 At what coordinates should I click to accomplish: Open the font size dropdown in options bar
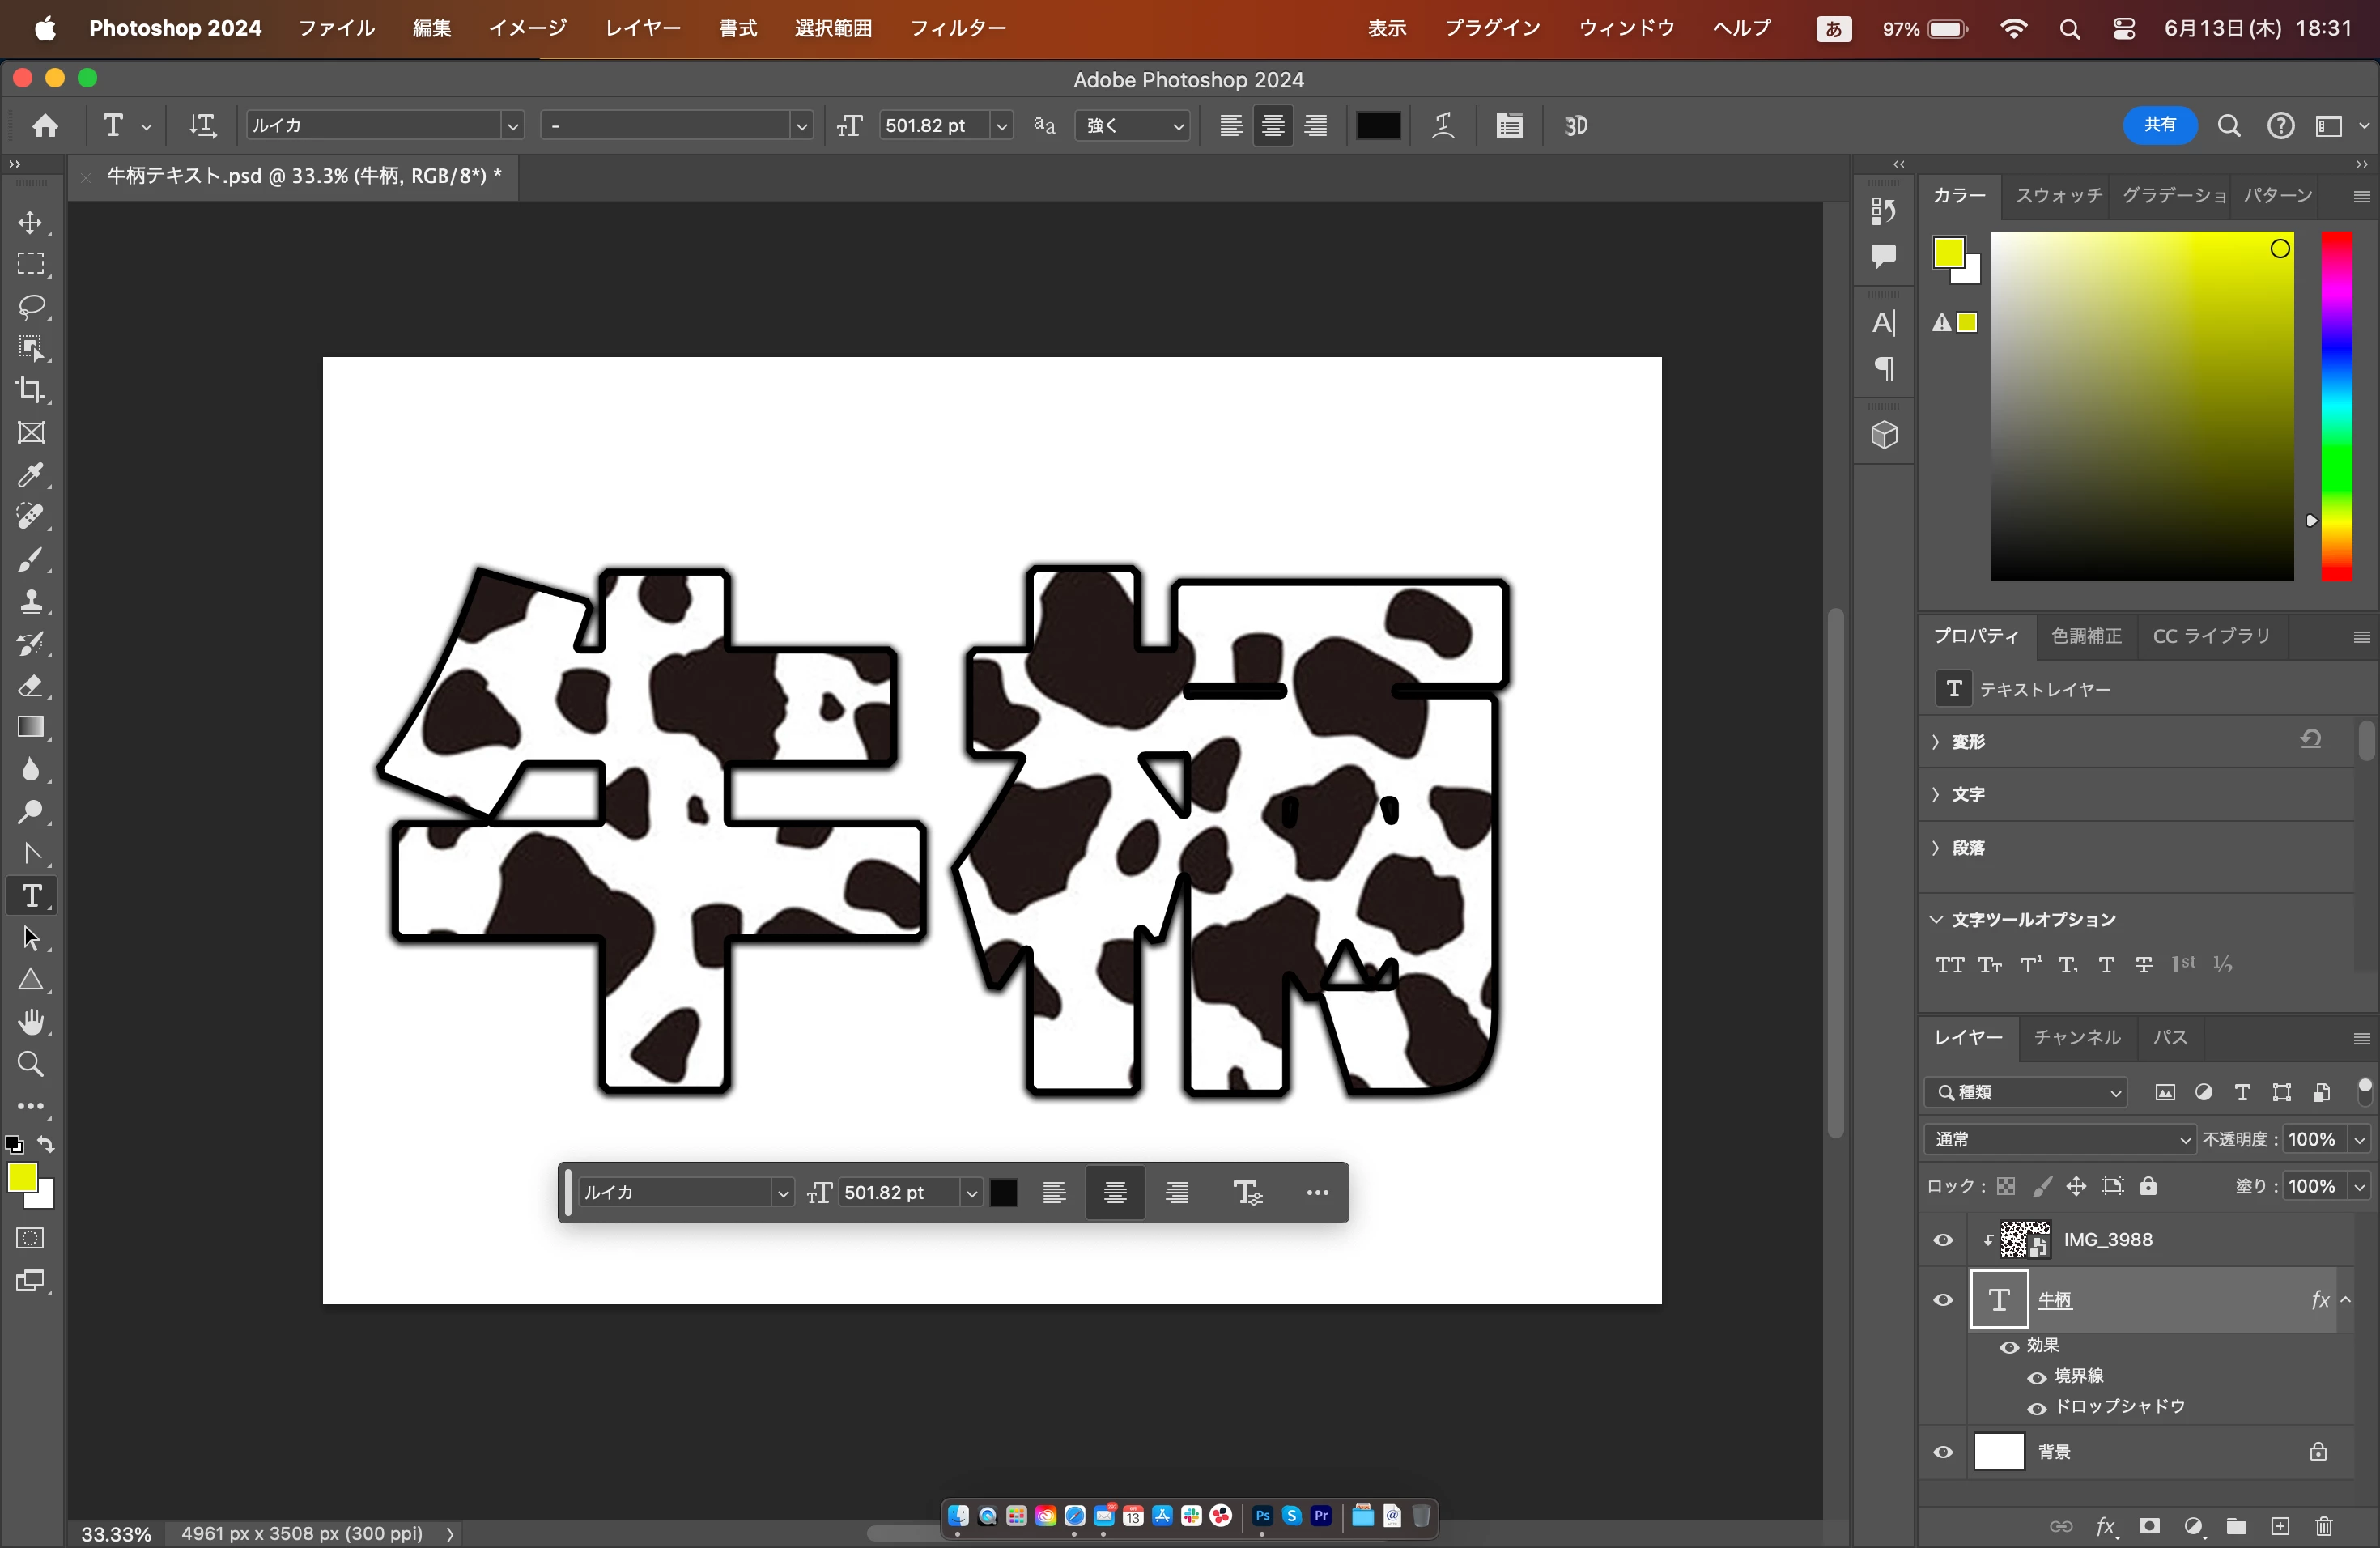(1001, 126)
